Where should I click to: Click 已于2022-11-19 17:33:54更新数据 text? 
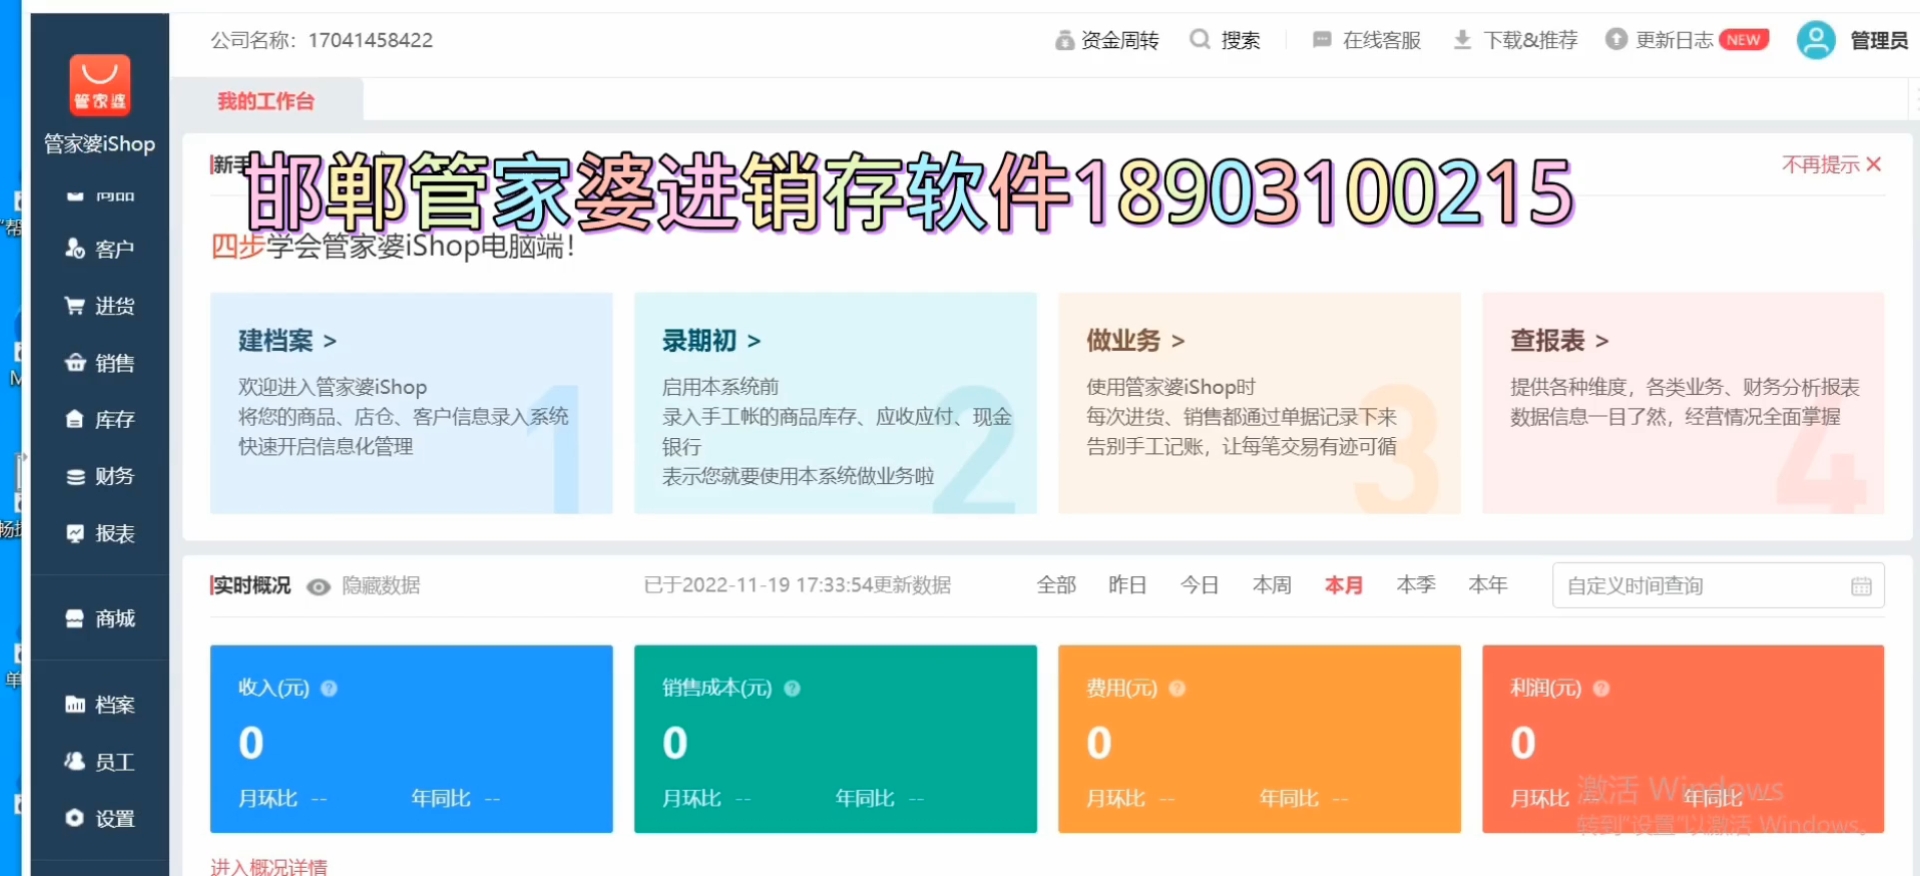coord(797,585)
